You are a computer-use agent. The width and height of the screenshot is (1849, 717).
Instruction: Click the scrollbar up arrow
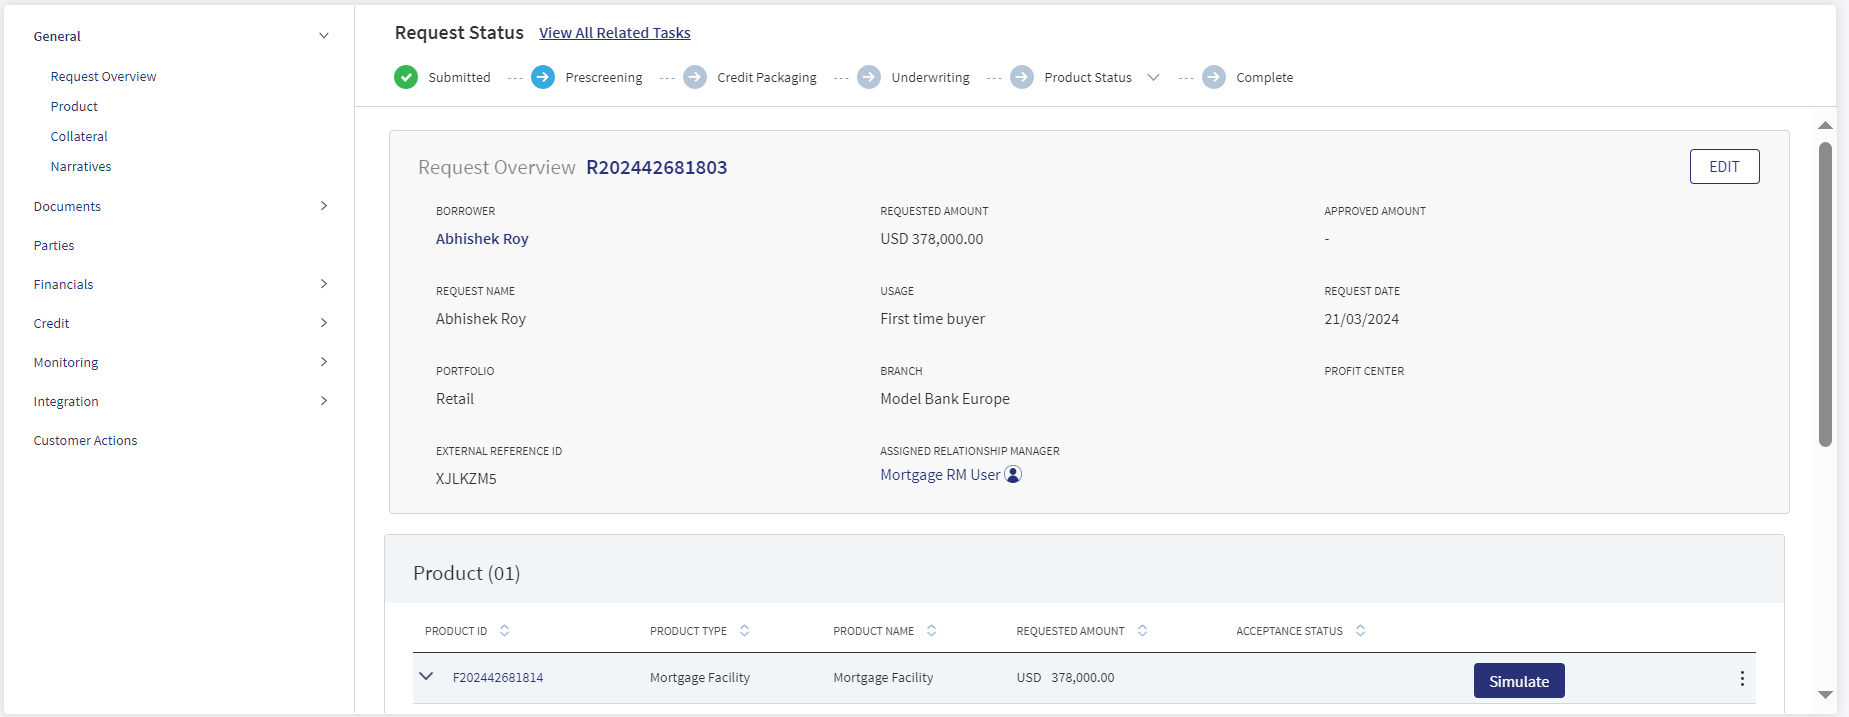[1825, 125]
